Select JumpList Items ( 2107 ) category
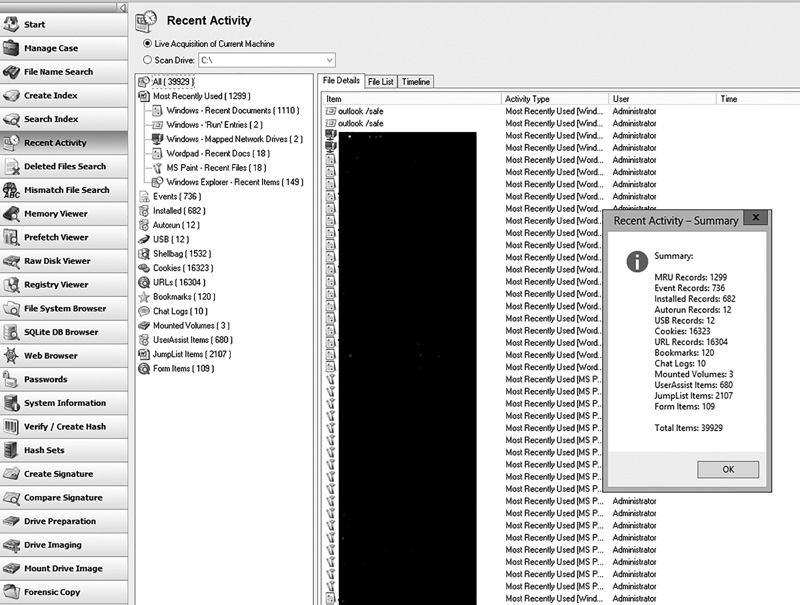Viewport: 800px width, 605px height. pyautogui.click(x=192, y=354)
